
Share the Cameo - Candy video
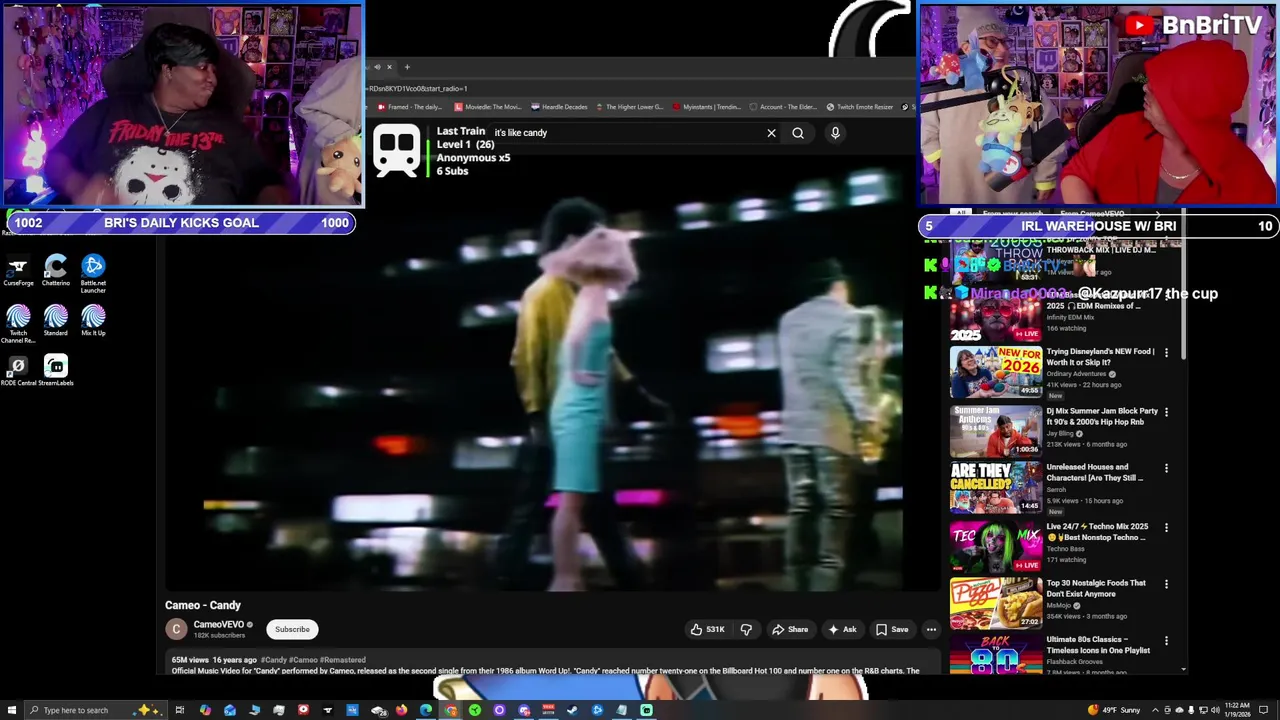(790, 630)
